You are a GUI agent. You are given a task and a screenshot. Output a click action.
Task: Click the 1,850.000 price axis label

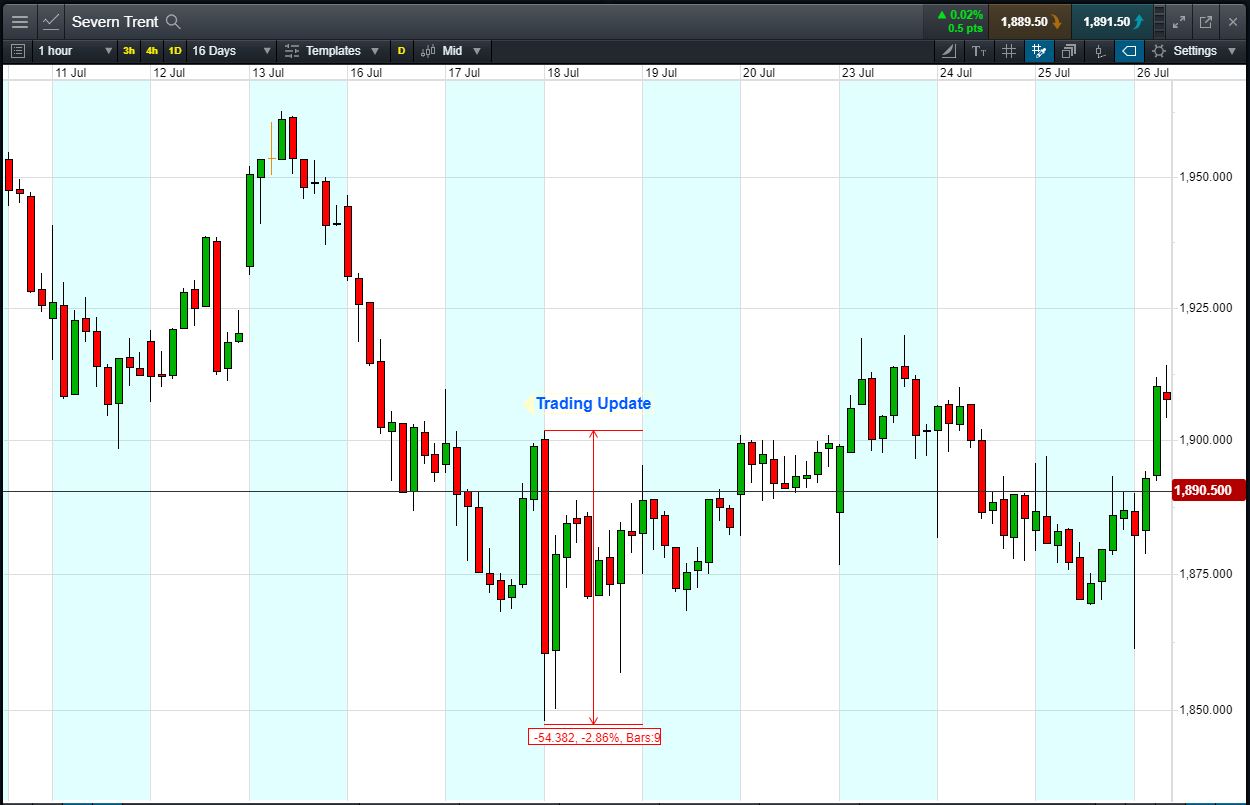tap(1206, 710)
